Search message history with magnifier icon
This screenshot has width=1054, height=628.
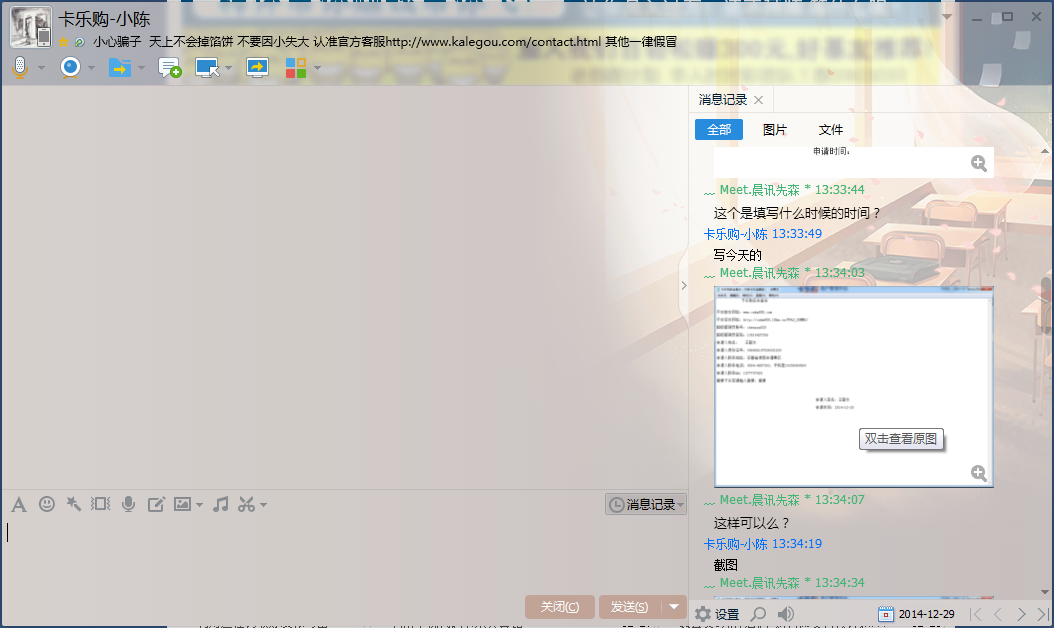click(x=759, y=614)
